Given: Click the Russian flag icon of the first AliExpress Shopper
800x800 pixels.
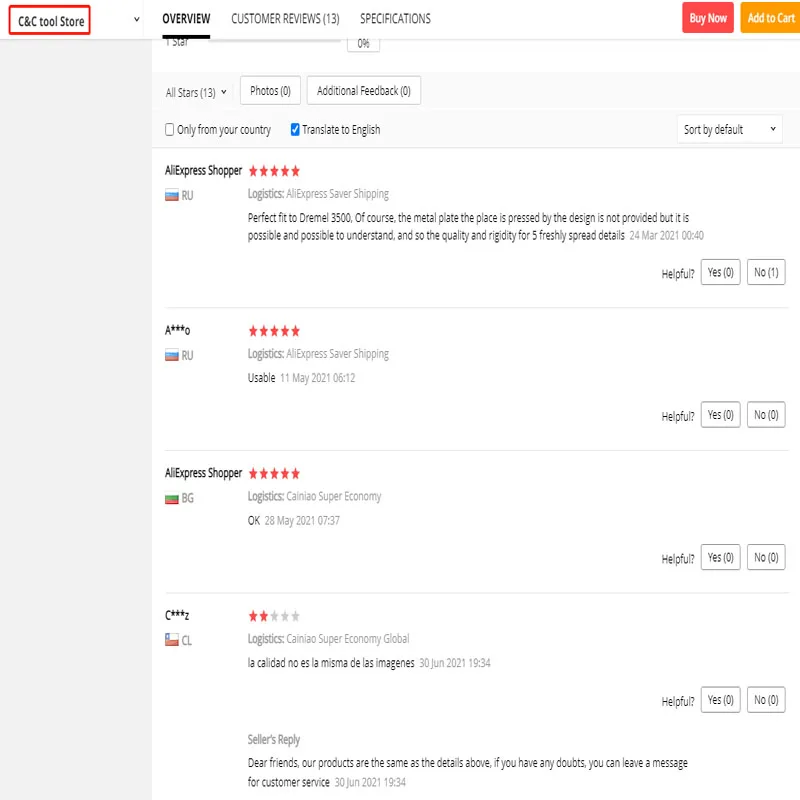Looking at the screenshot, I should tap(171, 195).
